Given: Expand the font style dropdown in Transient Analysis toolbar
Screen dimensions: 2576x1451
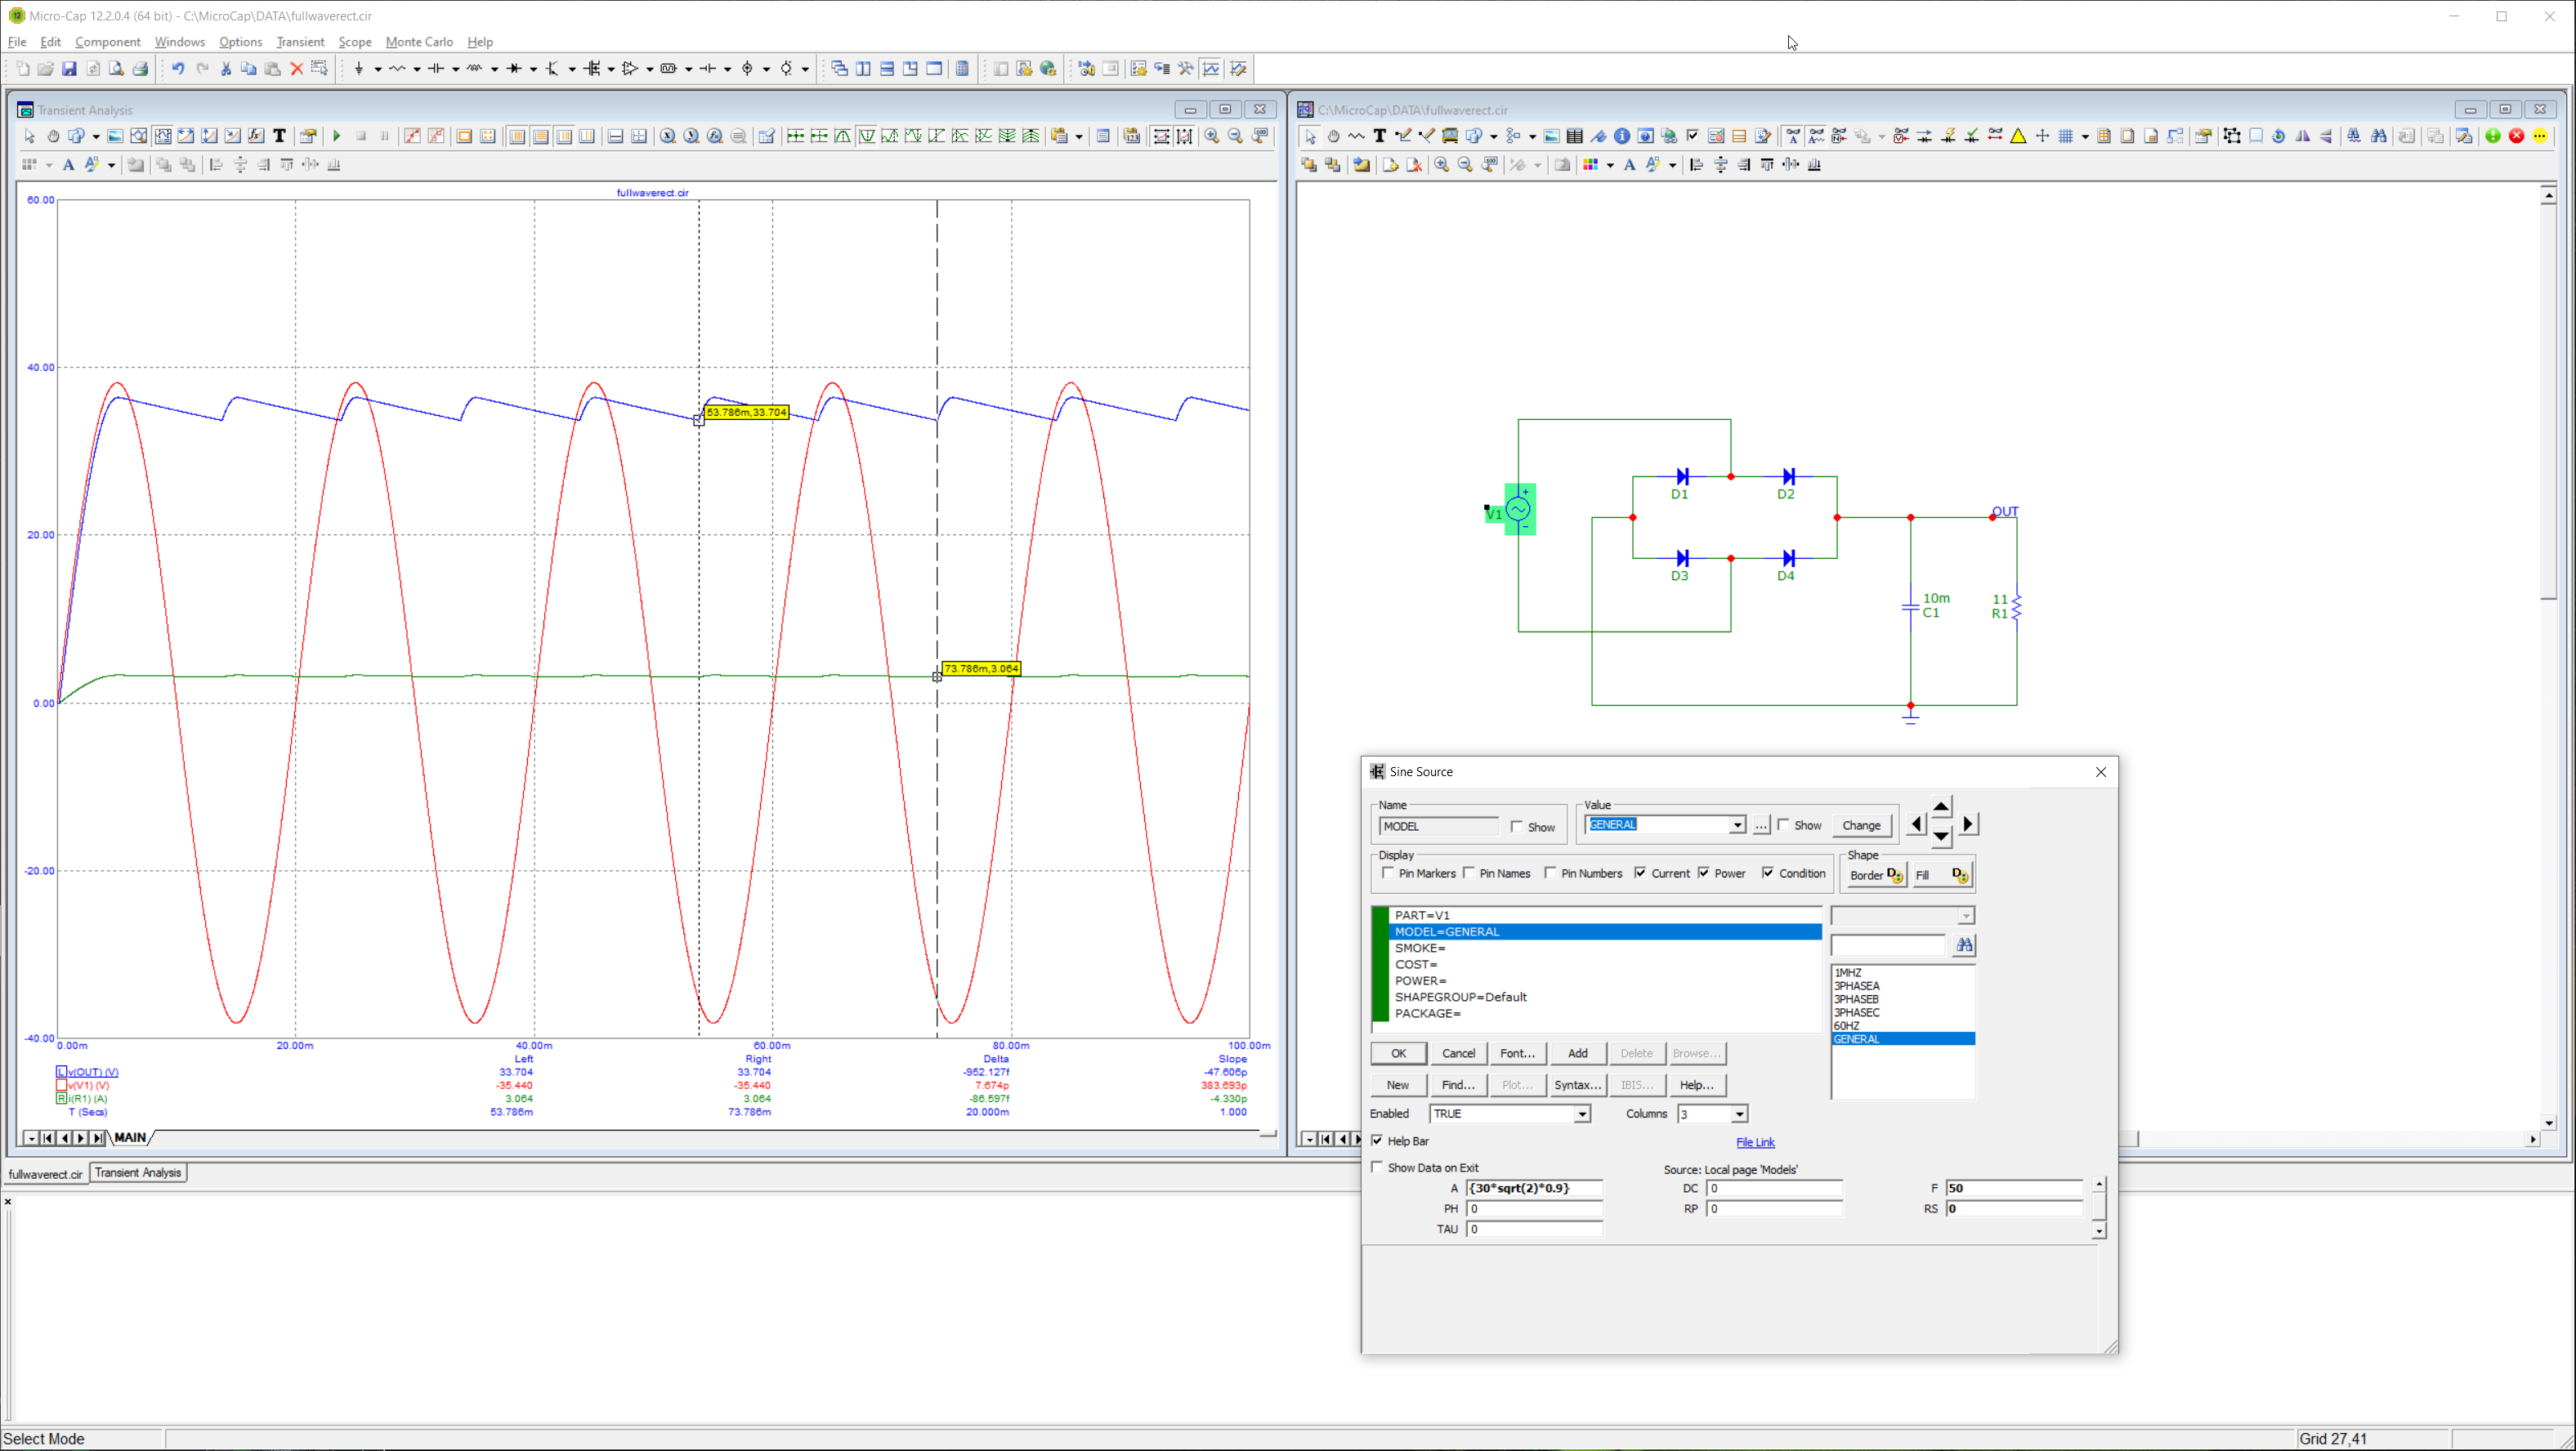Looking at the screenshot, I should [111, 165].
